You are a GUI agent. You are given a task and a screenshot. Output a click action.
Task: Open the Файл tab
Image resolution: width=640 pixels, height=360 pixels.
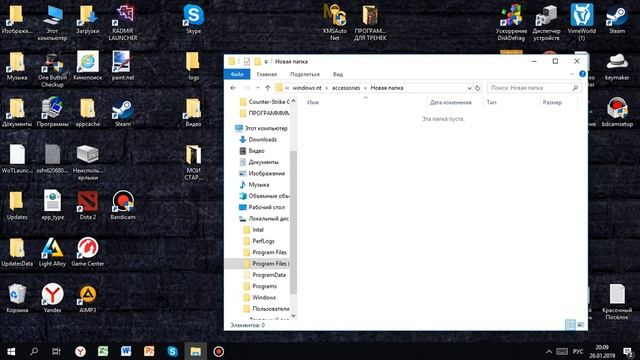[237, 74]
